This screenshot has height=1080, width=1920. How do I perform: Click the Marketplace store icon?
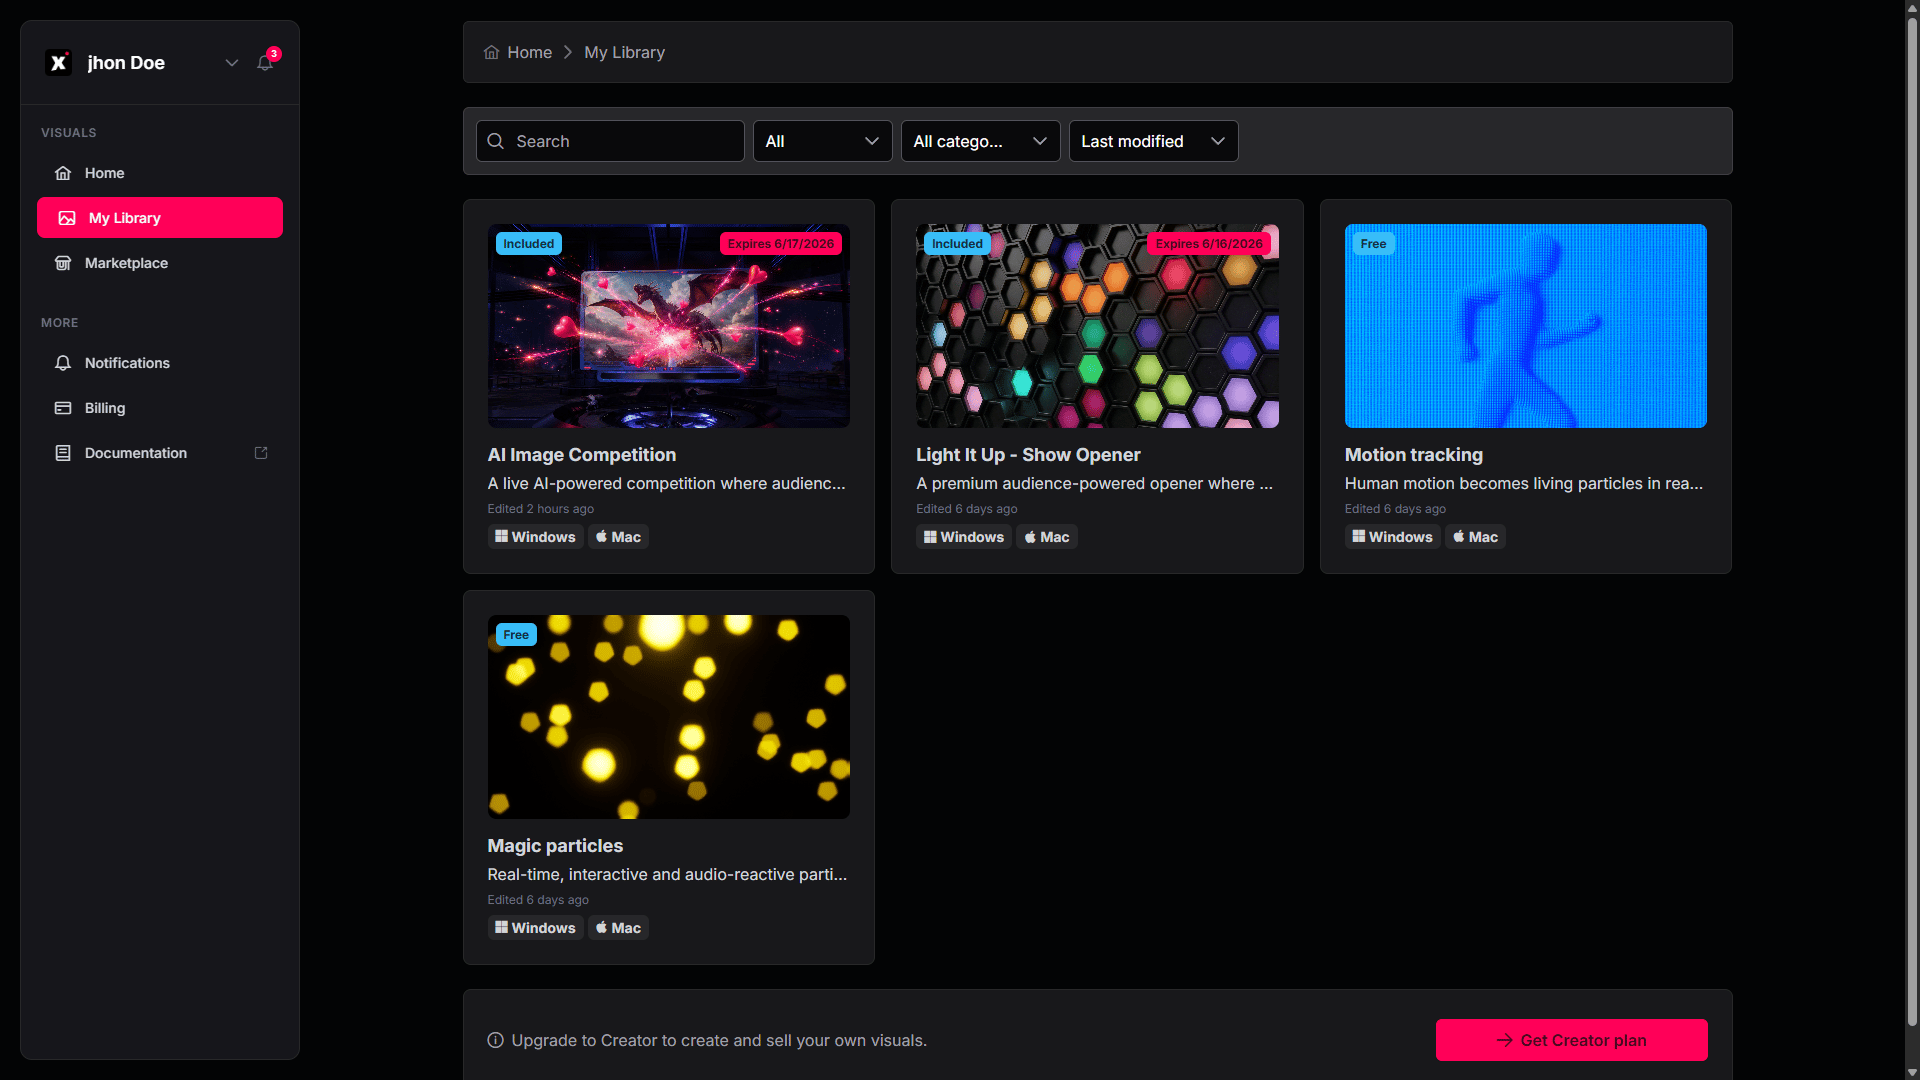63,263
